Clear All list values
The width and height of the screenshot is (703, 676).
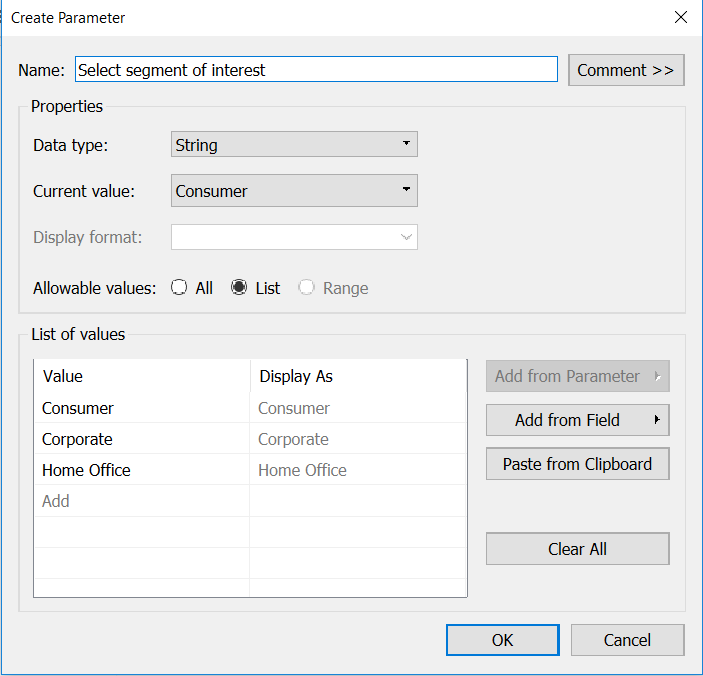[577, 549]
